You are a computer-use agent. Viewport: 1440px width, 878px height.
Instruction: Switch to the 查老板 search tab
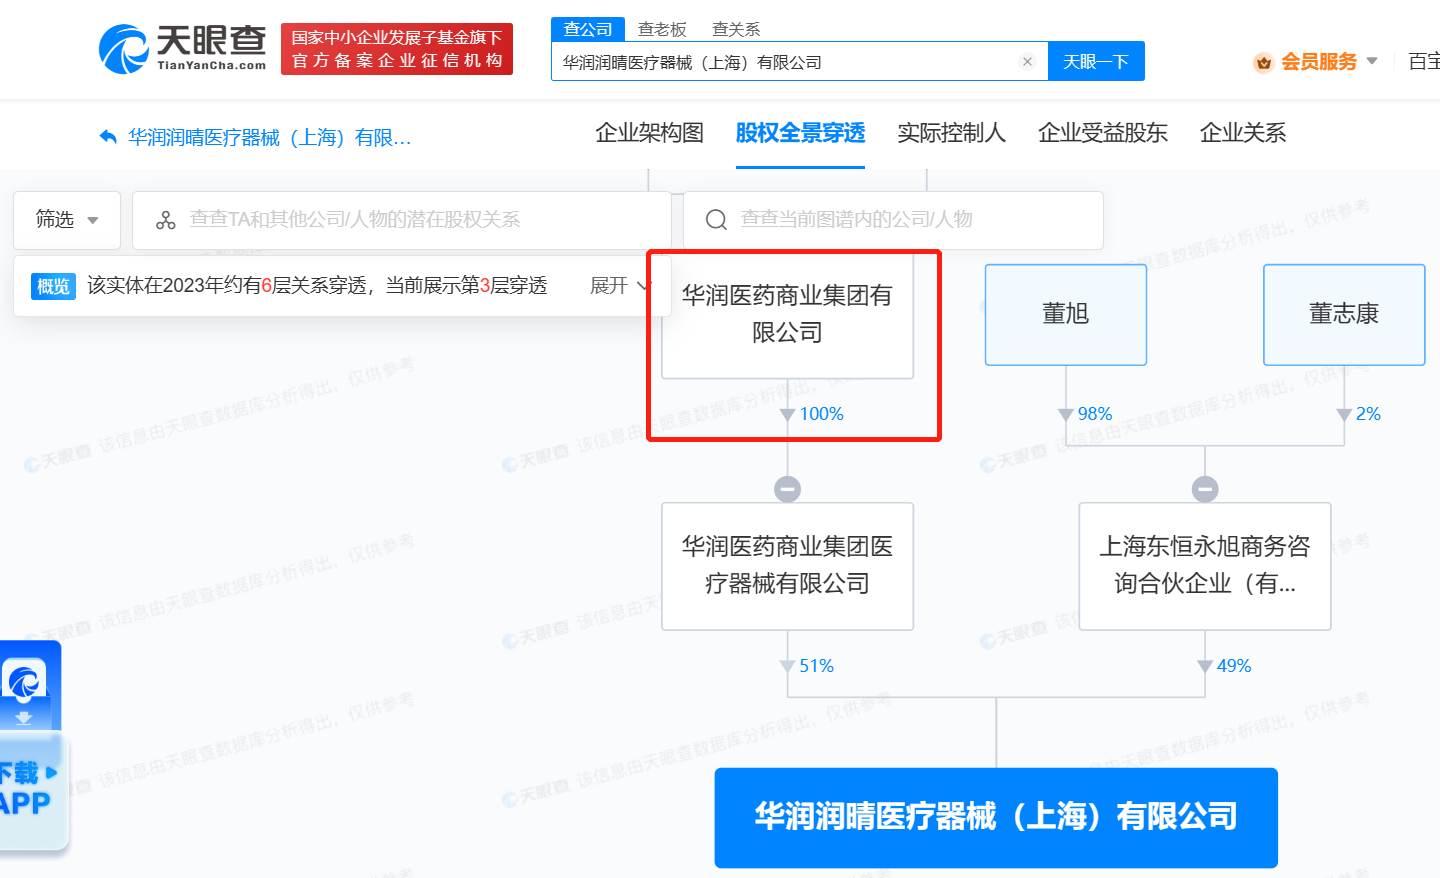pos(662,29)
